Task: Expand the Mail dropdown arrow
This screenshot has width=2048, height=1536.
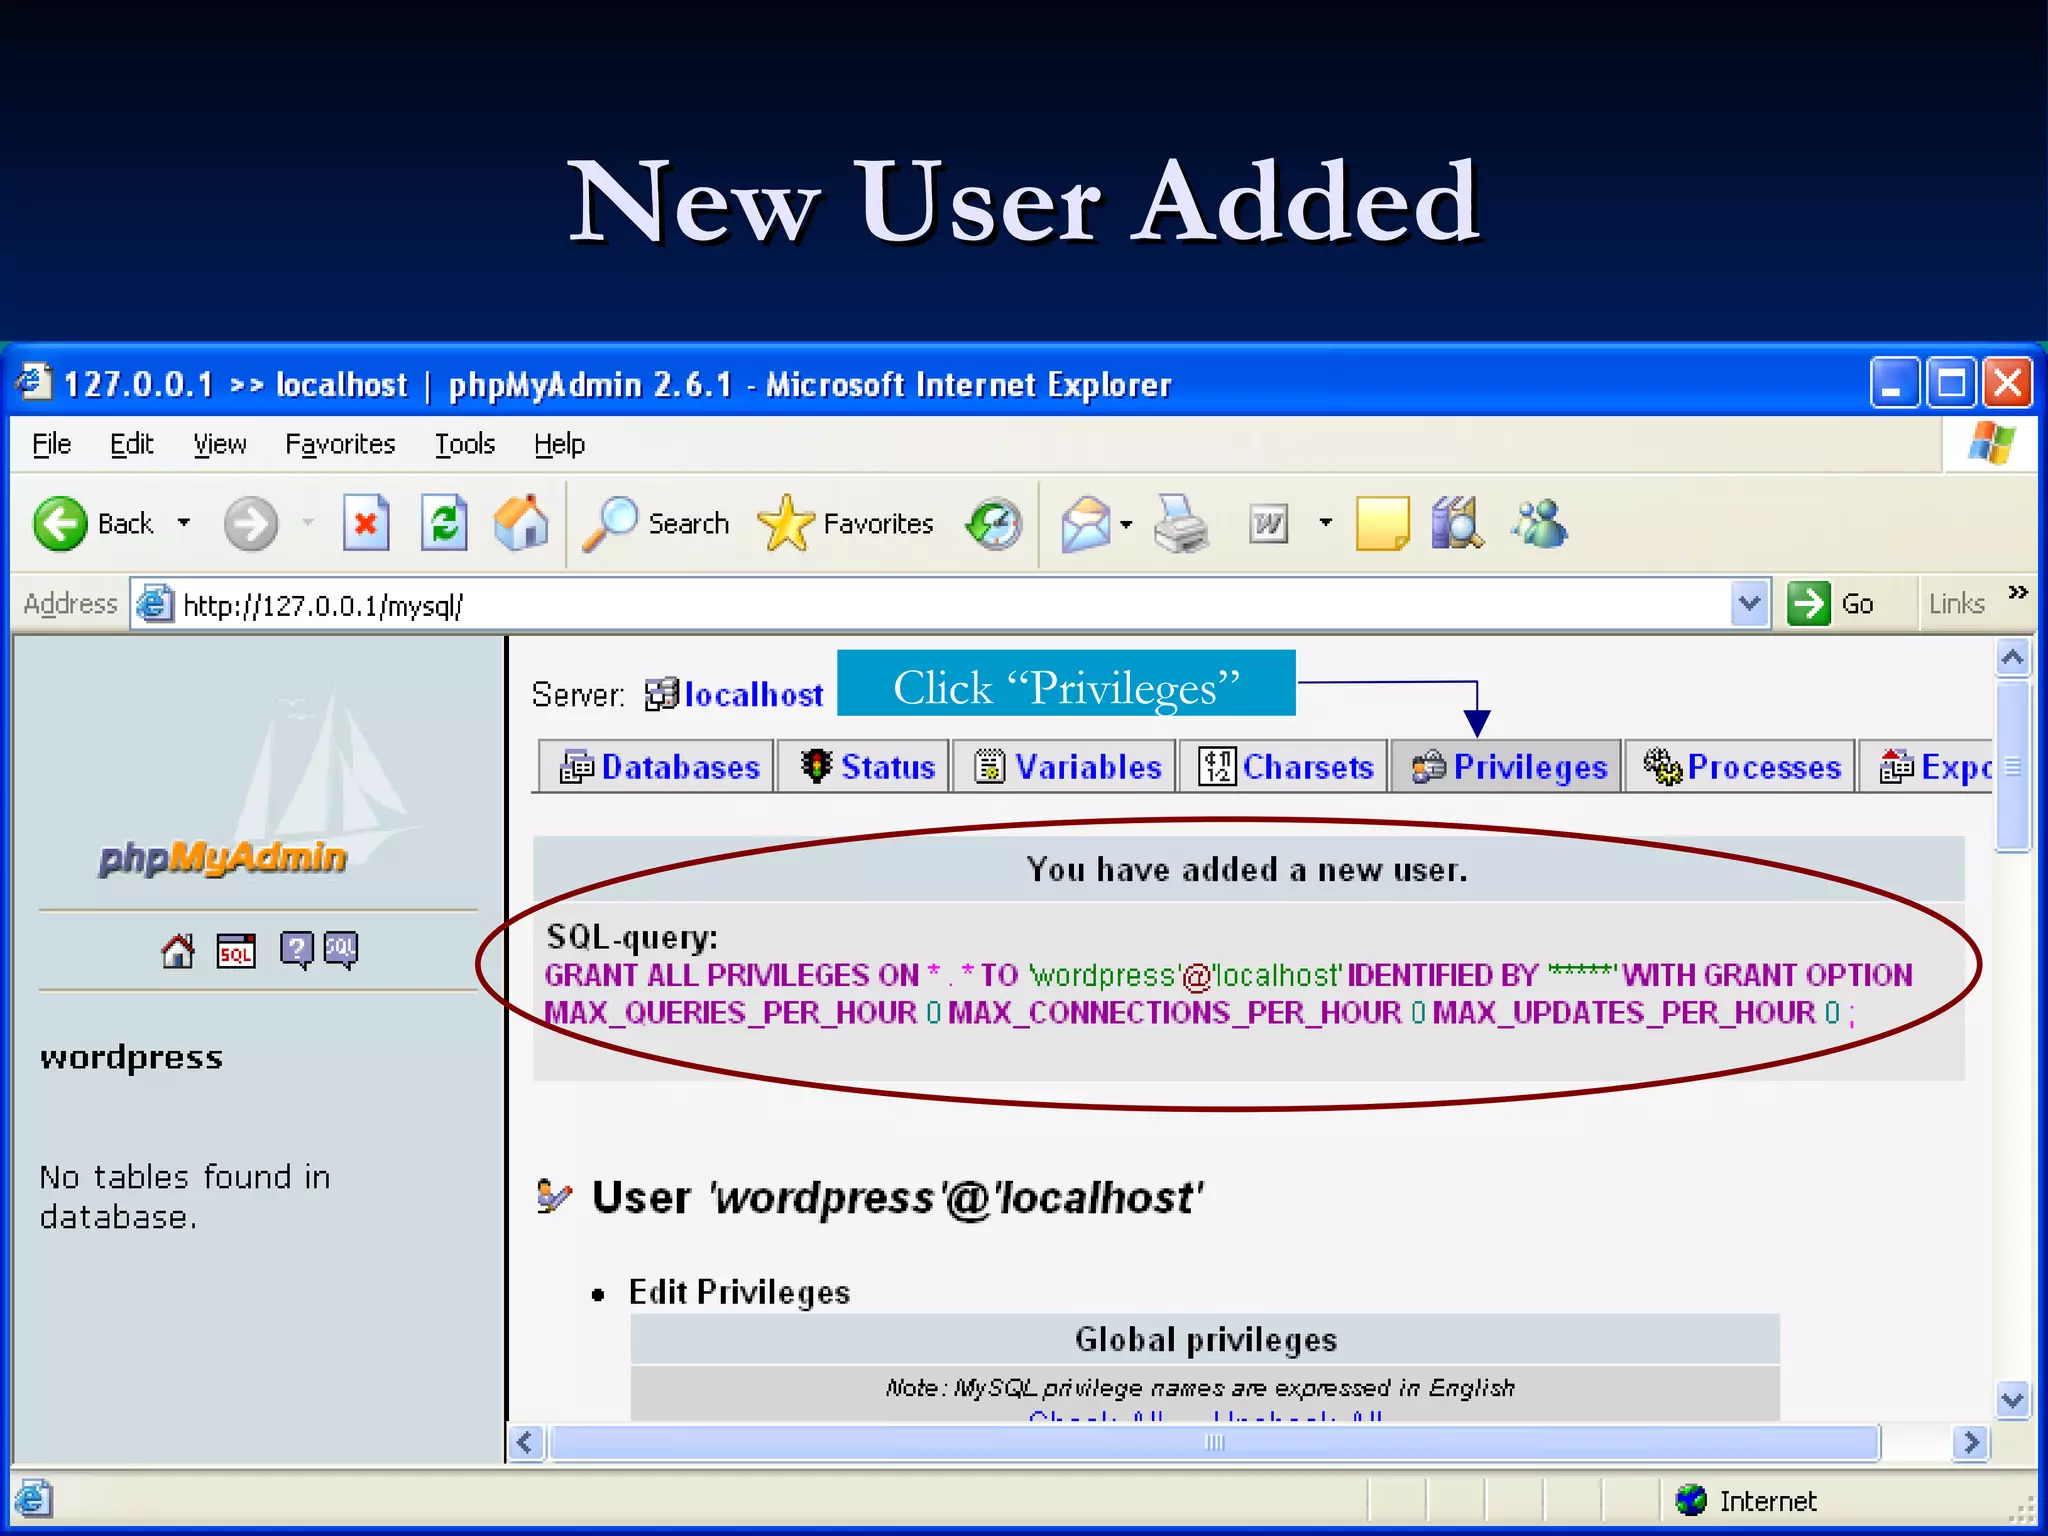Action: 1127,523
